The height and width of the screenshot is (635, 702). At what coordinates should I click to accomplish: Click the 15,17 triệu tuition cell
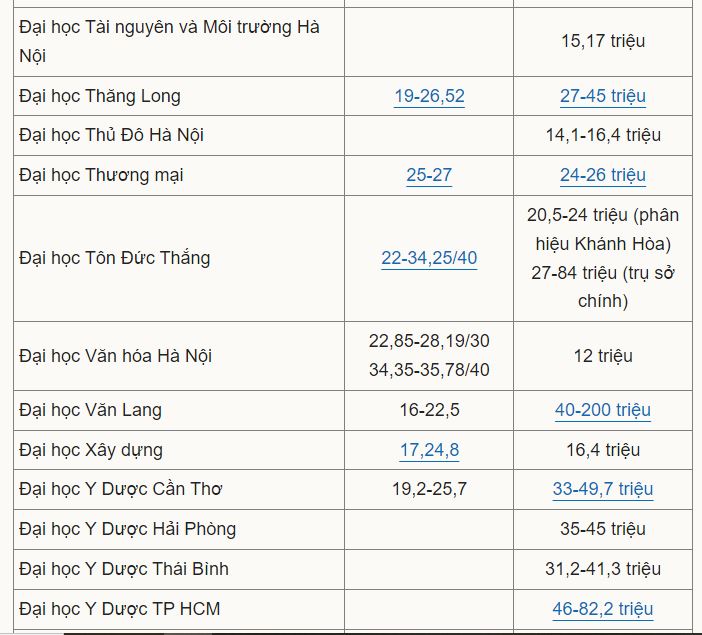pos(603,41)
